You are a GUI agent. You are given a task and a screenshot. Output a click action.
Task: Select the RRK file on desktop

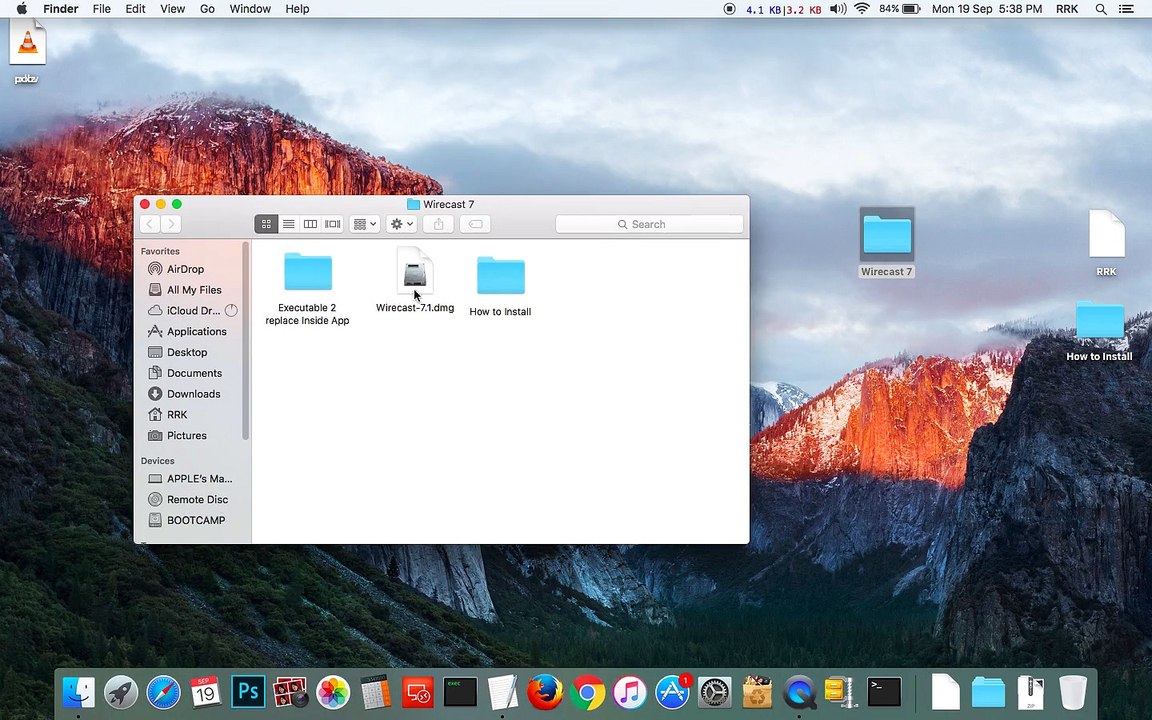[1106, 243]
